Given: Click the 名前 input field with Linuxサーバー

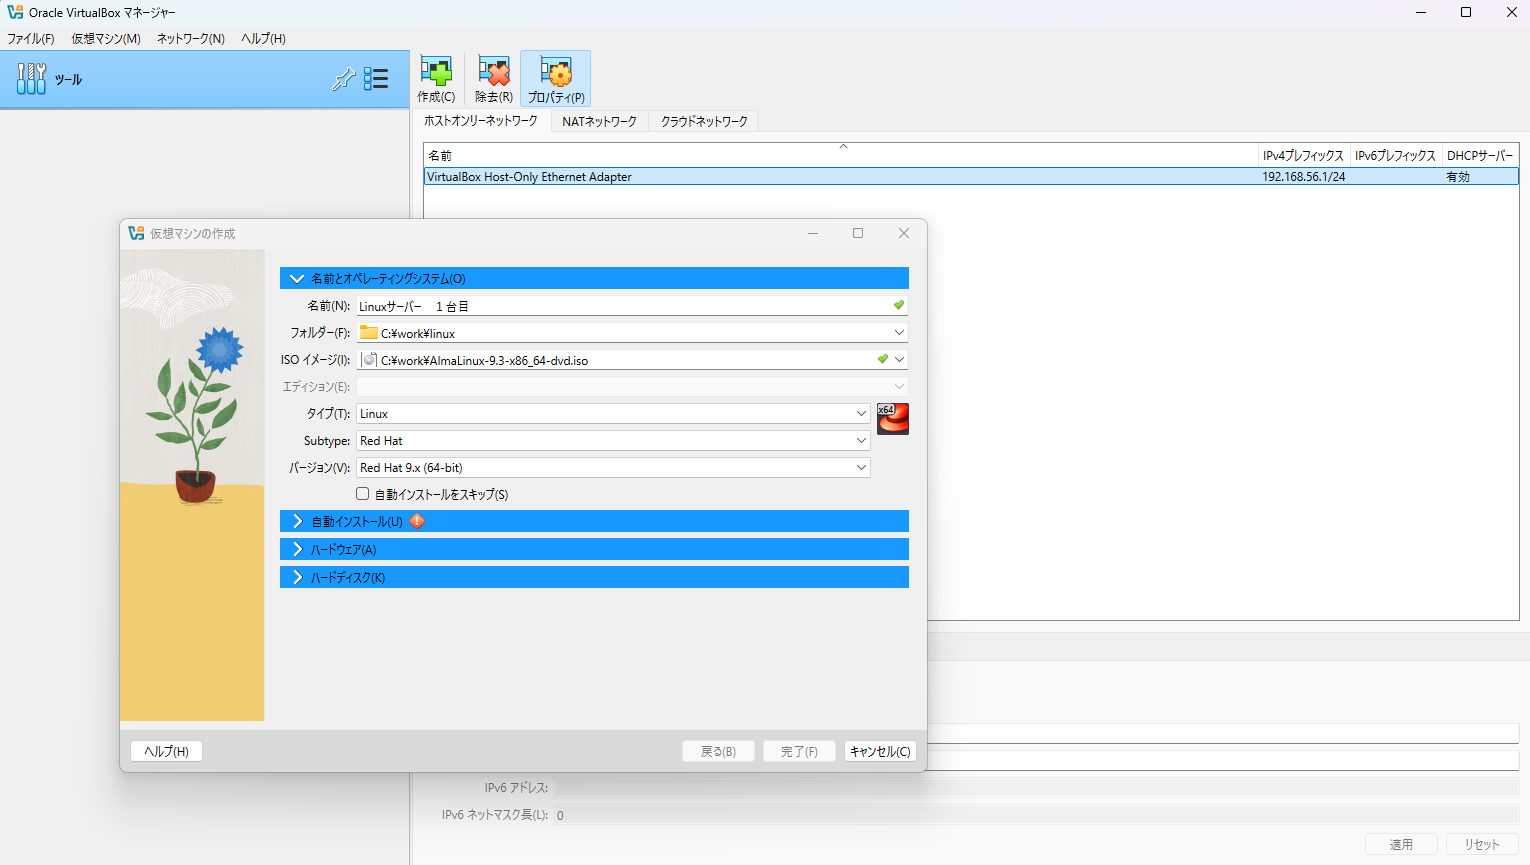Looking at the screenshot, I should [x=620, y=306].
